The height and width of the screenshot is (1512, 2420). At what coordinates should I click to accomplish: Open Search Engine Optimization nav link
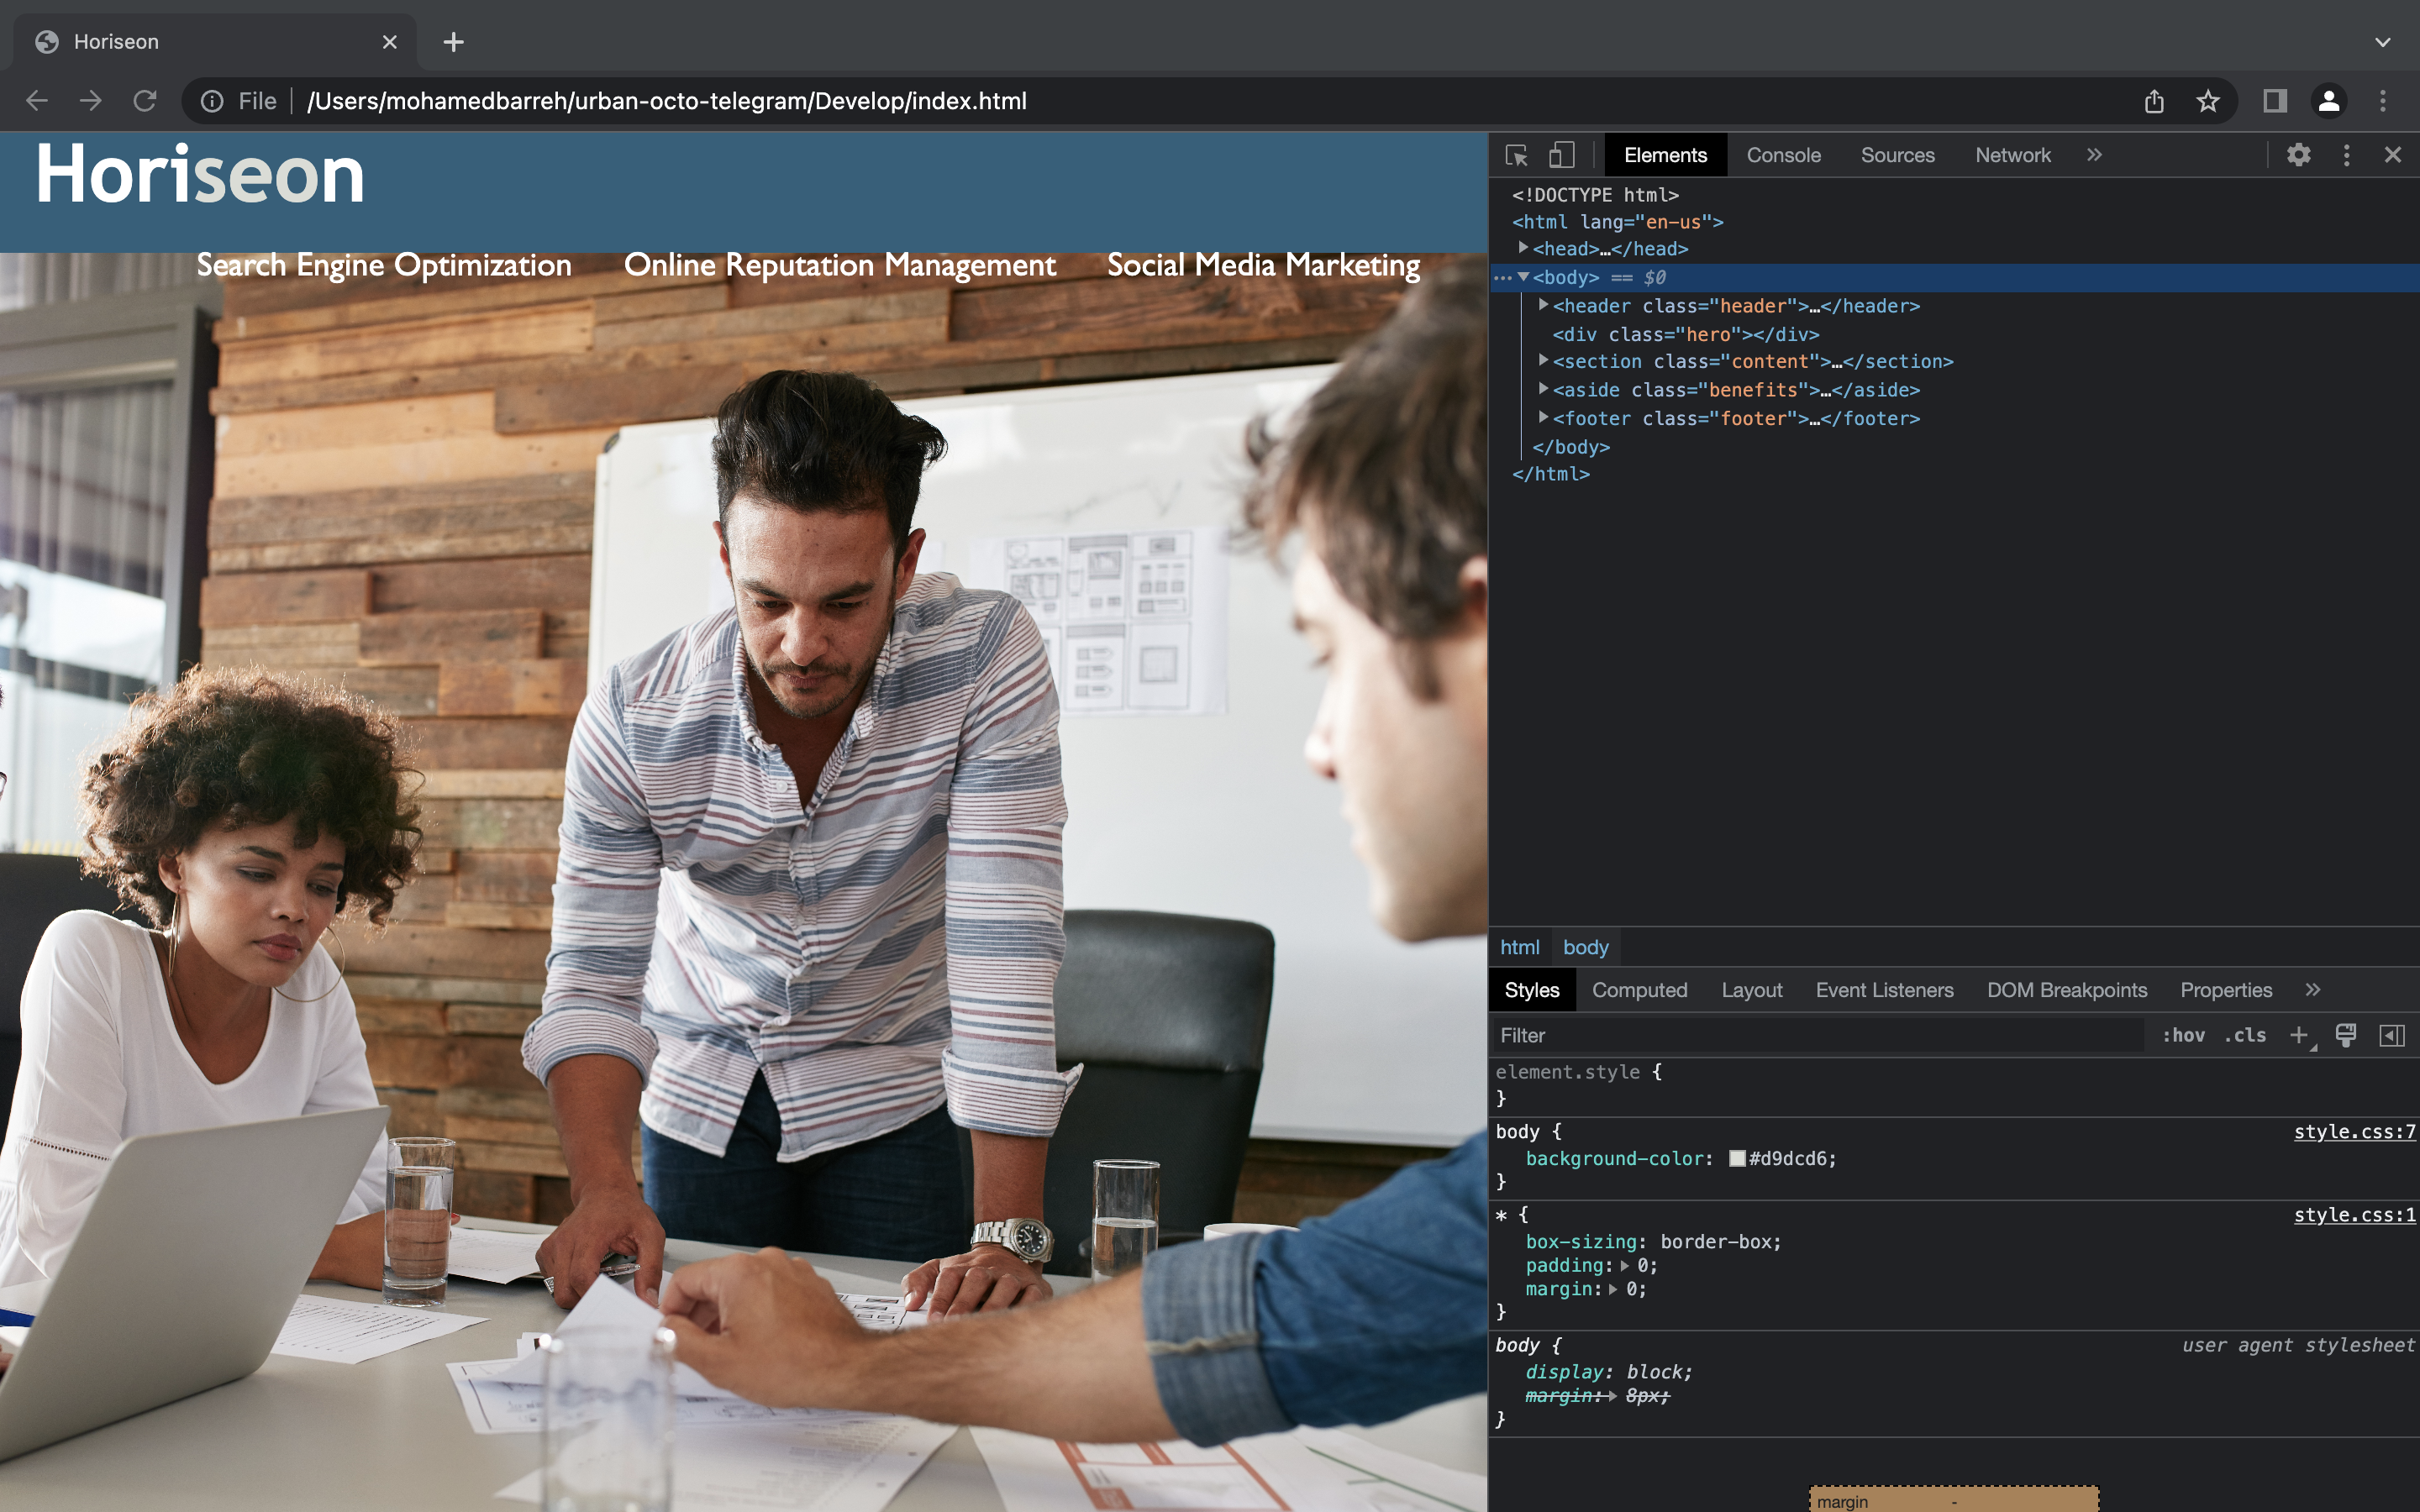(384, 265)
